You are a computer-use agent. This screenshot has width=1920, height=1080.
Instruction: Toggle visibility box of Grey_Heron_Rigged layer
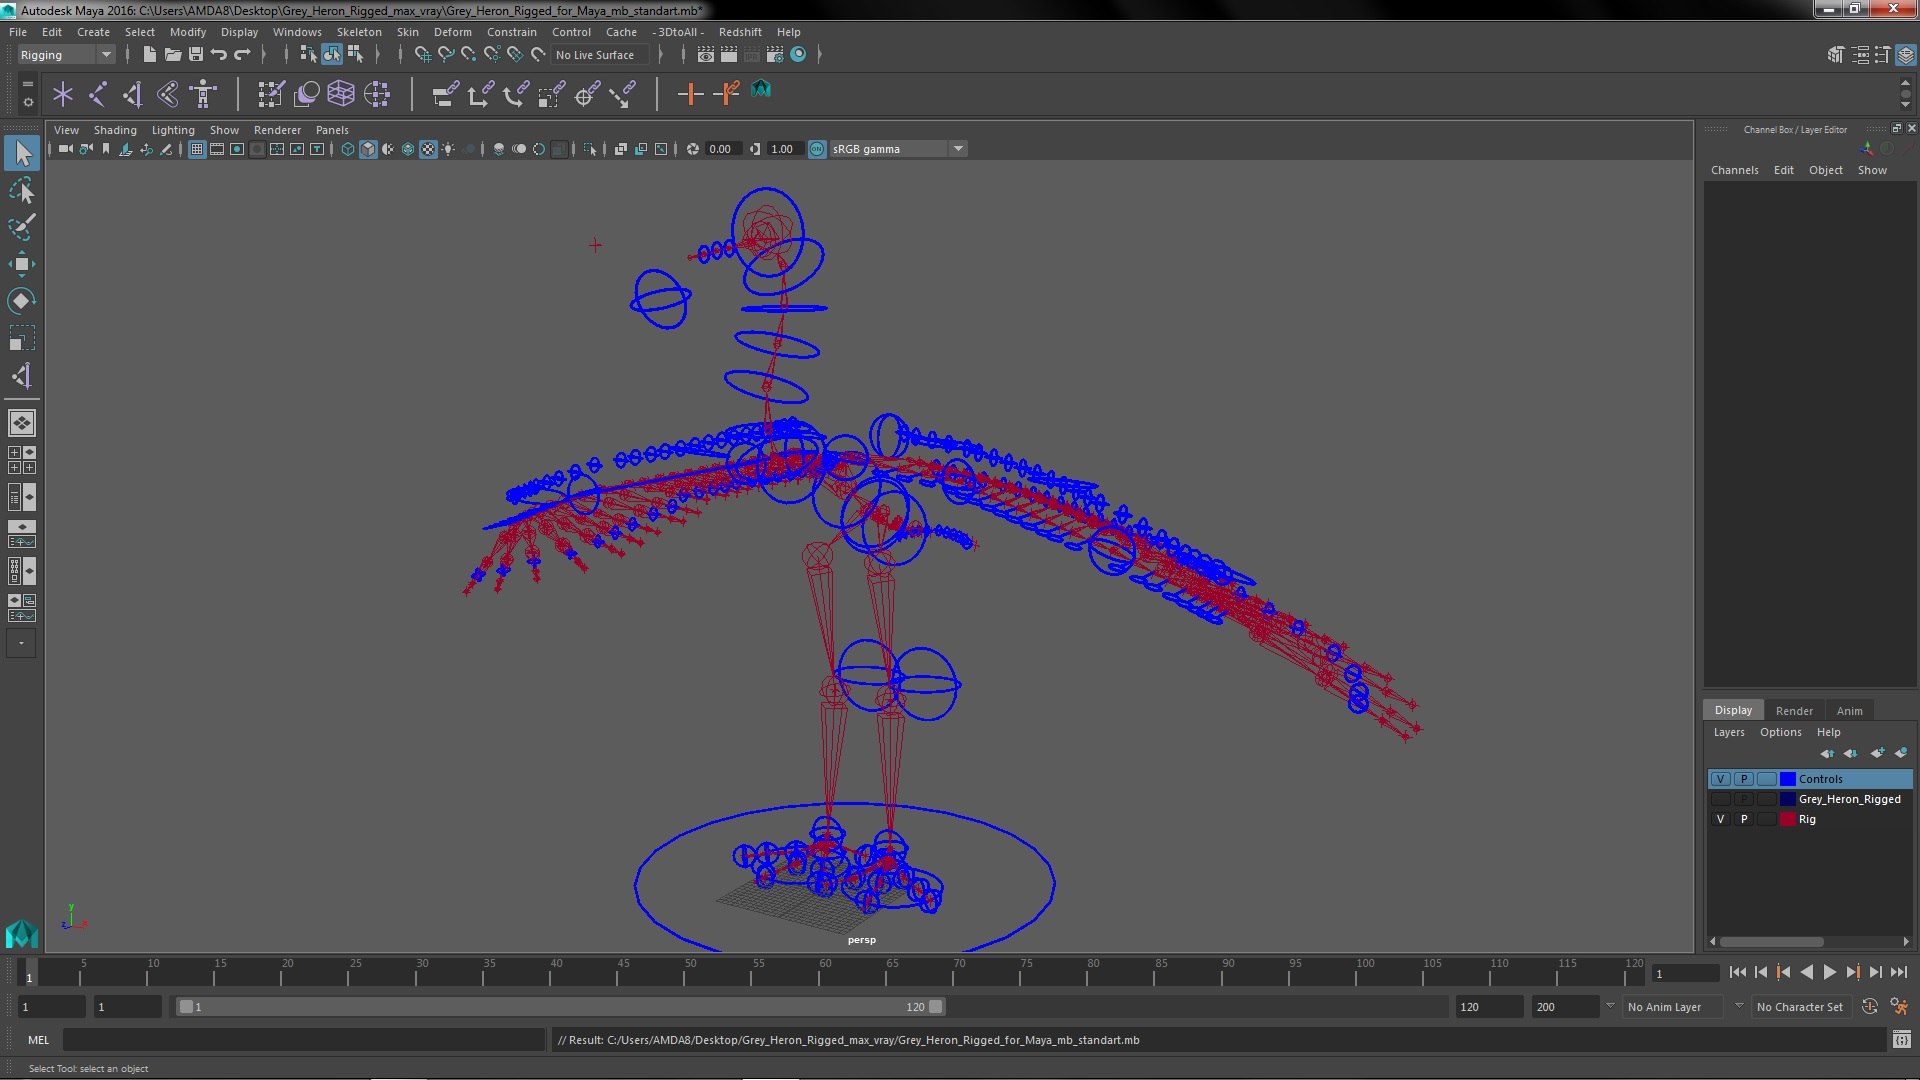[1720, 799]
